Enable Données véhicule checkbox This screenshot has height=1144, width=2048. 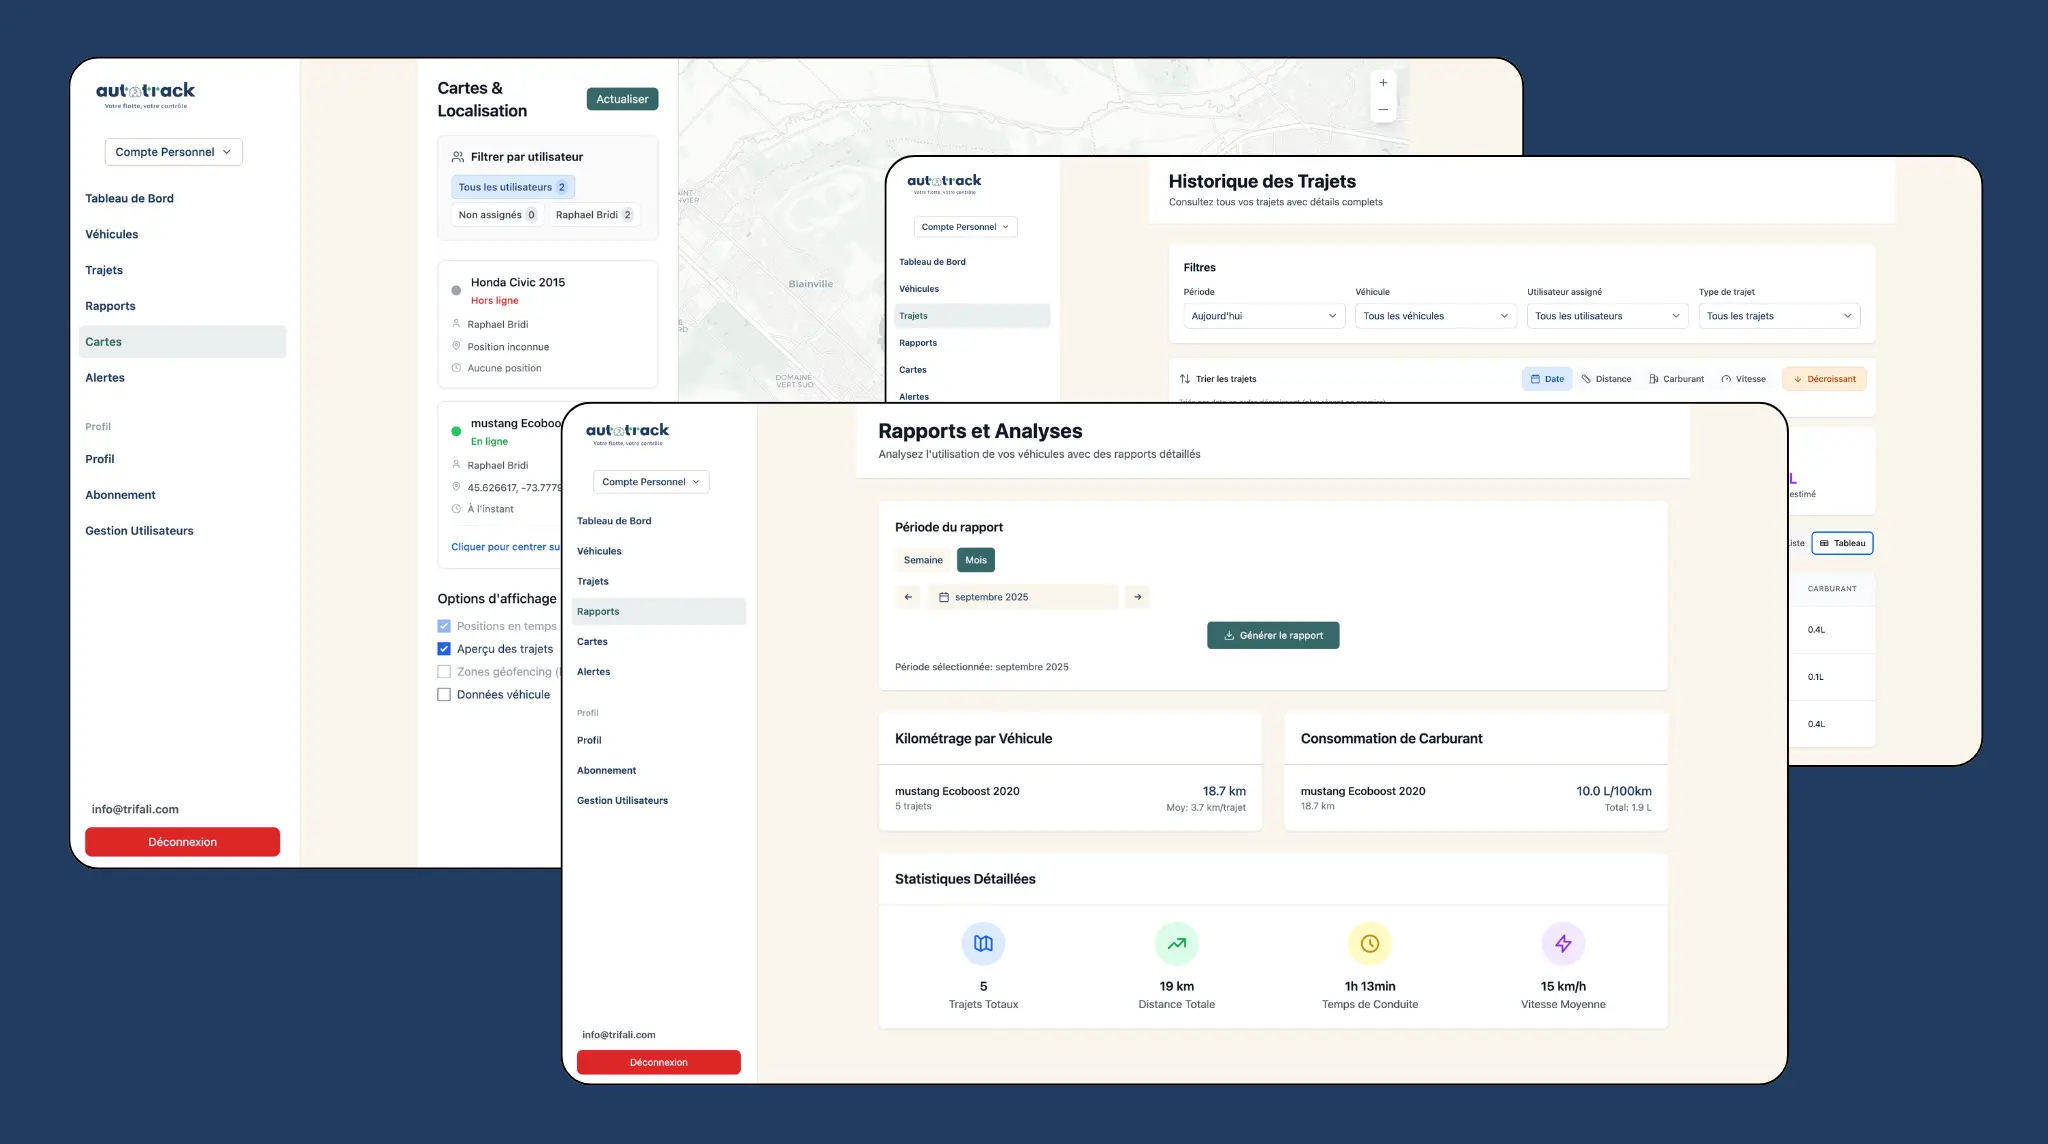pos(444,695)
